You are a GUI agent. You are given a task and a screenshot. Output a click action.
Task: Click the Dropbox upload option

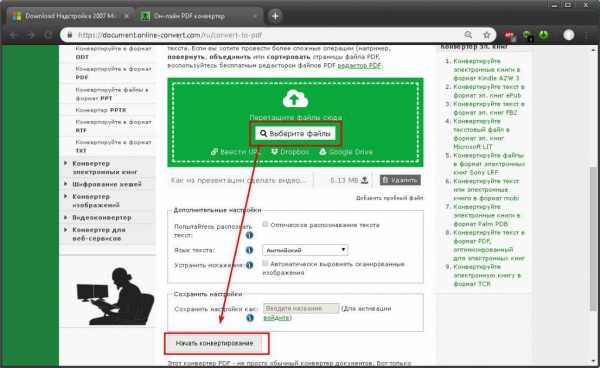pyautogui.click(x=290, y=152)
